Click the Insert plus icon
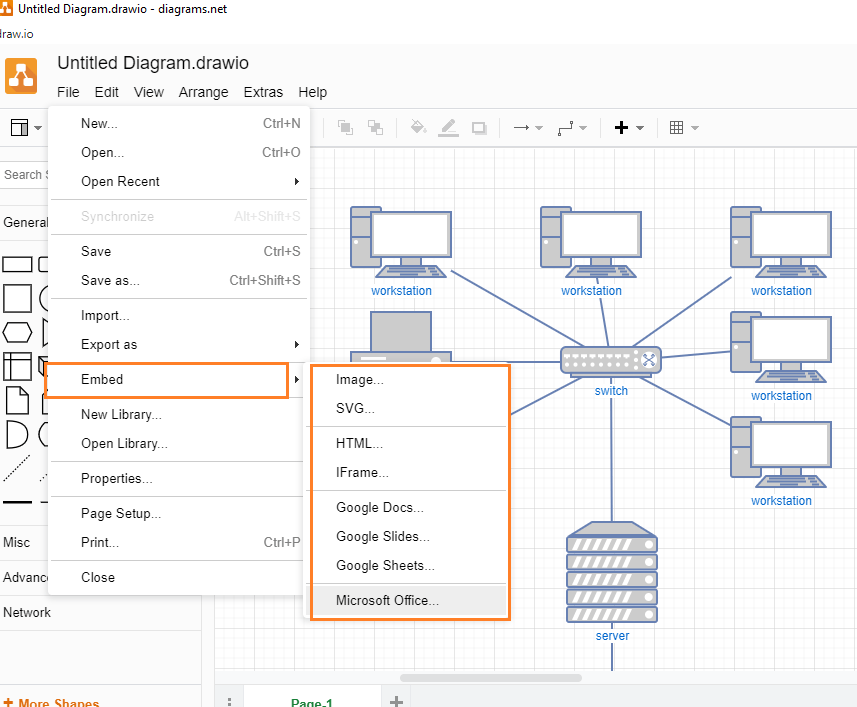Image resolution: width=857 pixels, height=707 pixels. click(621, 128)
